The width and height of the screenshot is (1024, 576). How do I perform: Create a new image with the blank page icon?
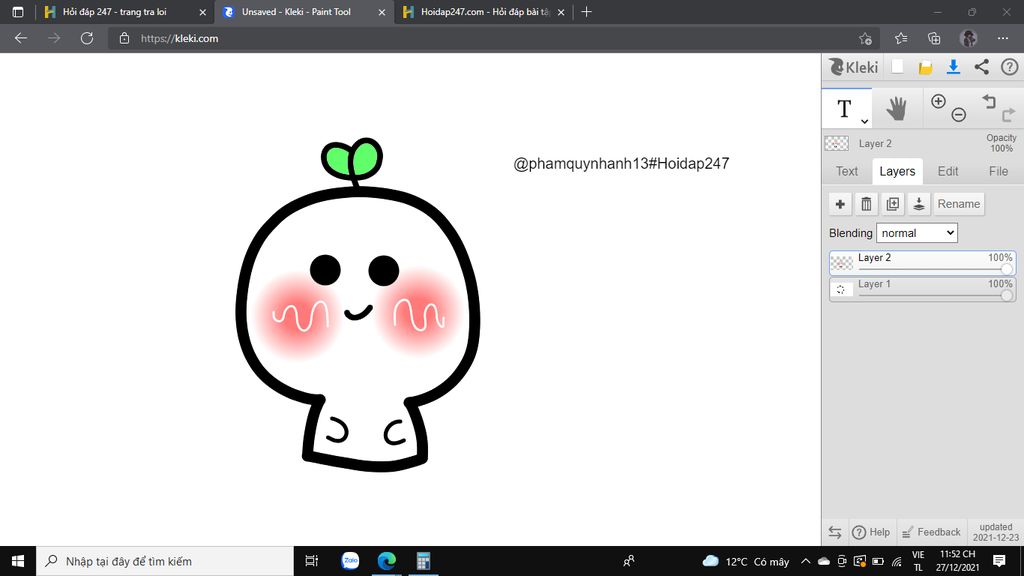[897, 67]
